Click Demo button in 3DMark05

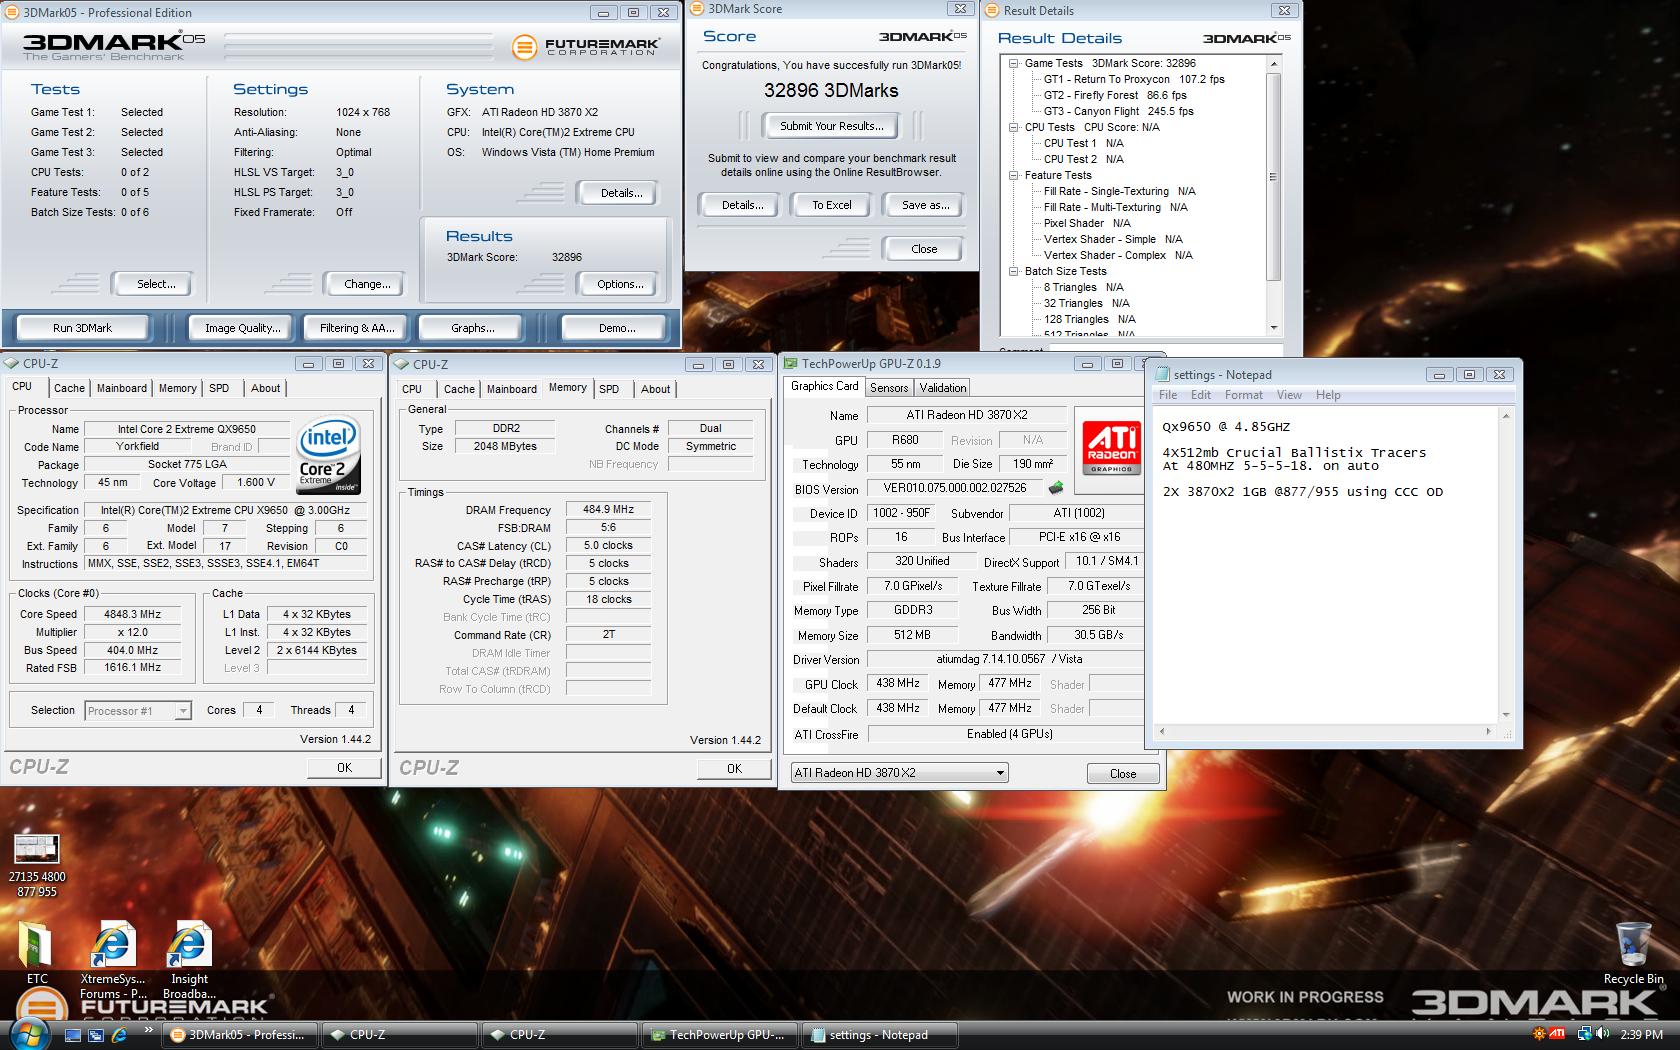[616, 328]
